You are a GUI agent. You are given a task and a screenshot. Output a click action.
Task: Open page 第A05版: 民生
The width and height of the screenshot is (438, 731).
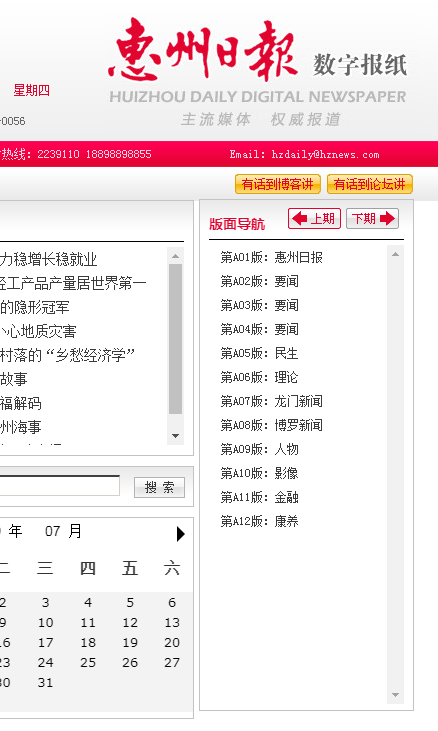260,353
